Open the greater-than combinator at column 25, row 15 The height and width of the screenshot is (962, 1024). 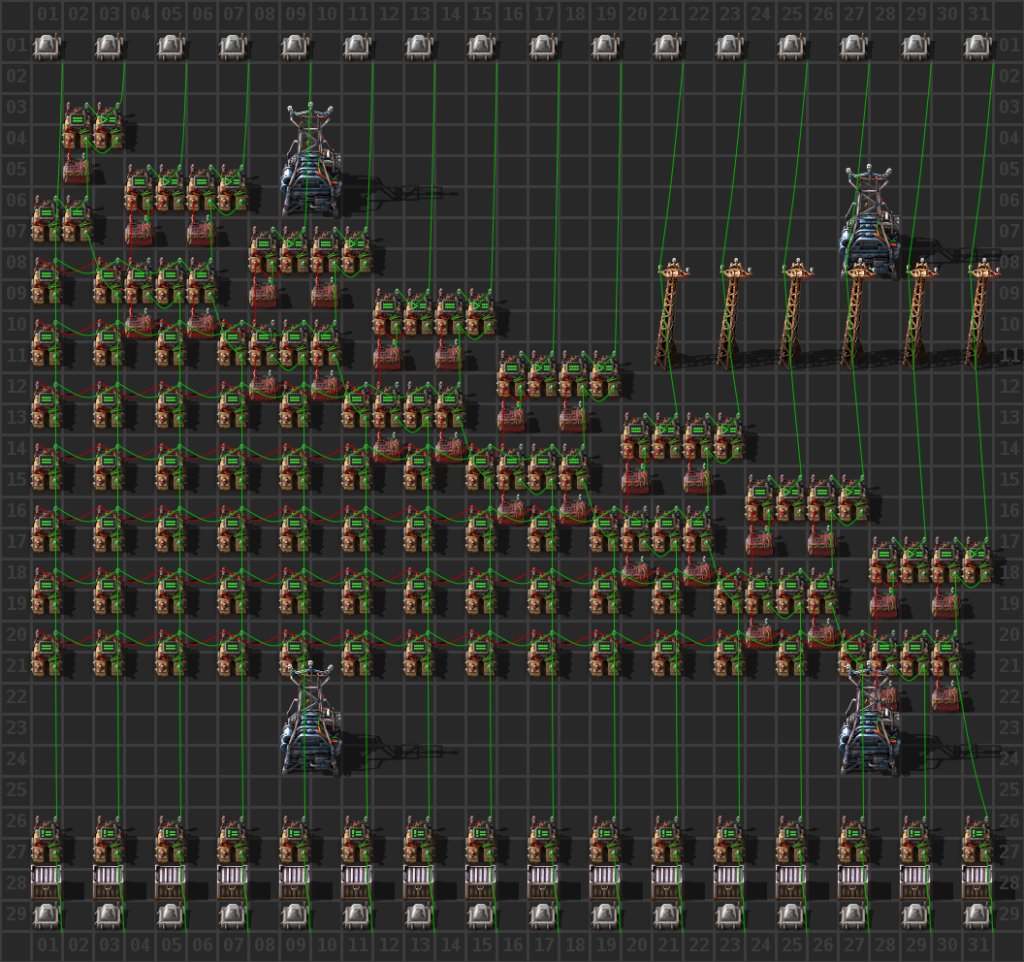coord(791,498)
